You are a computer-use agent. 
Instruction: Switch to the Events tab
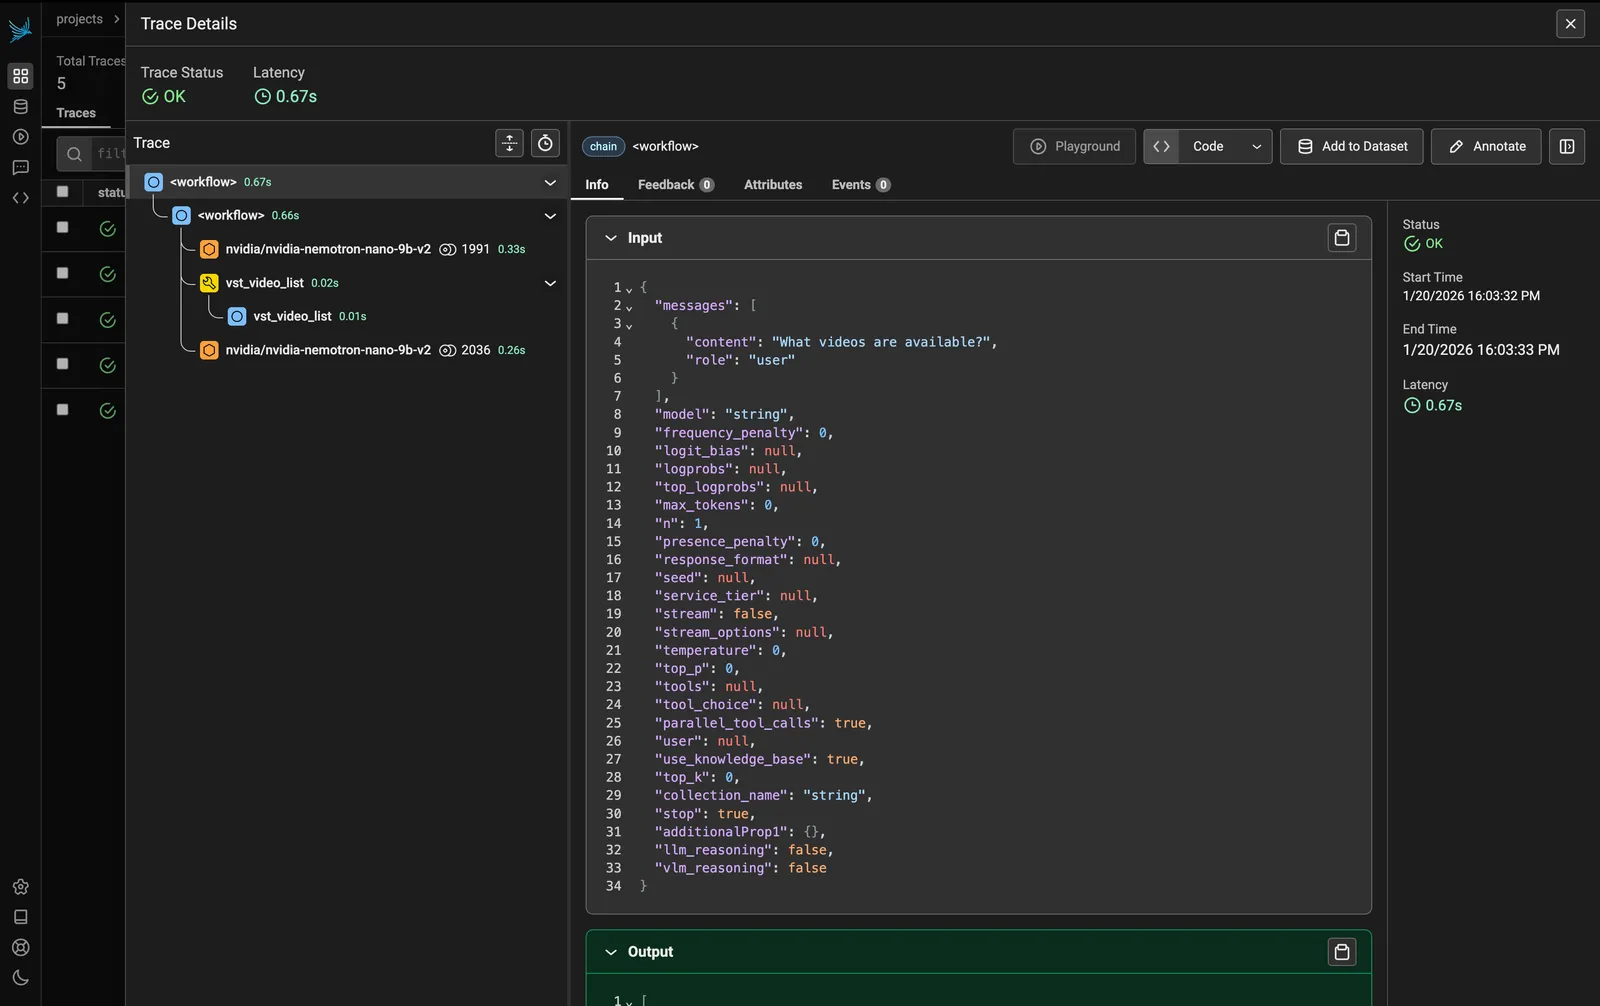(861, 185)
